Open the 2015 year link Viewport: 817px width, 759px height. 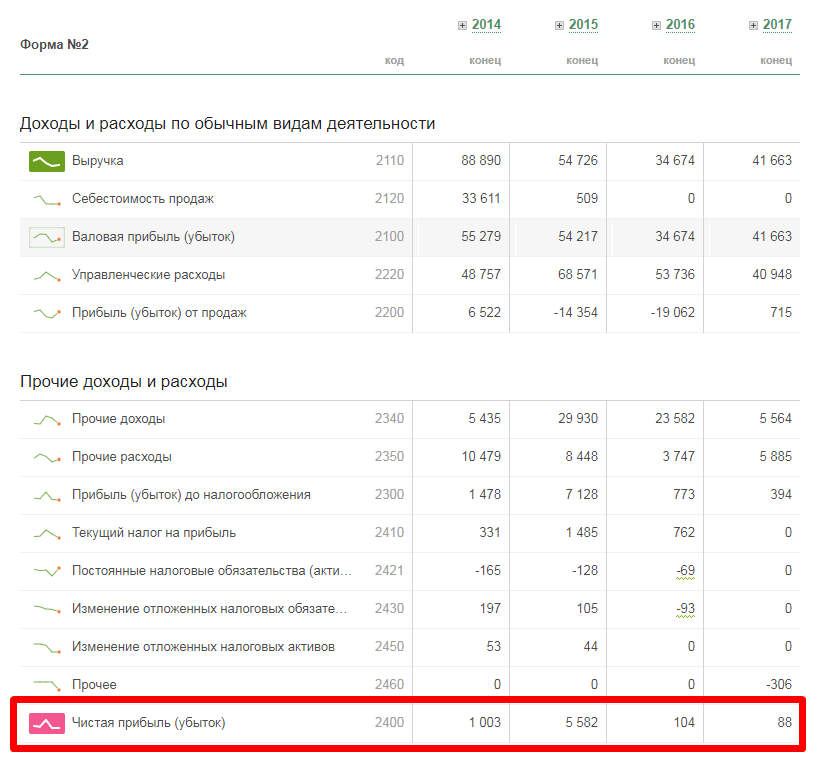583,24
